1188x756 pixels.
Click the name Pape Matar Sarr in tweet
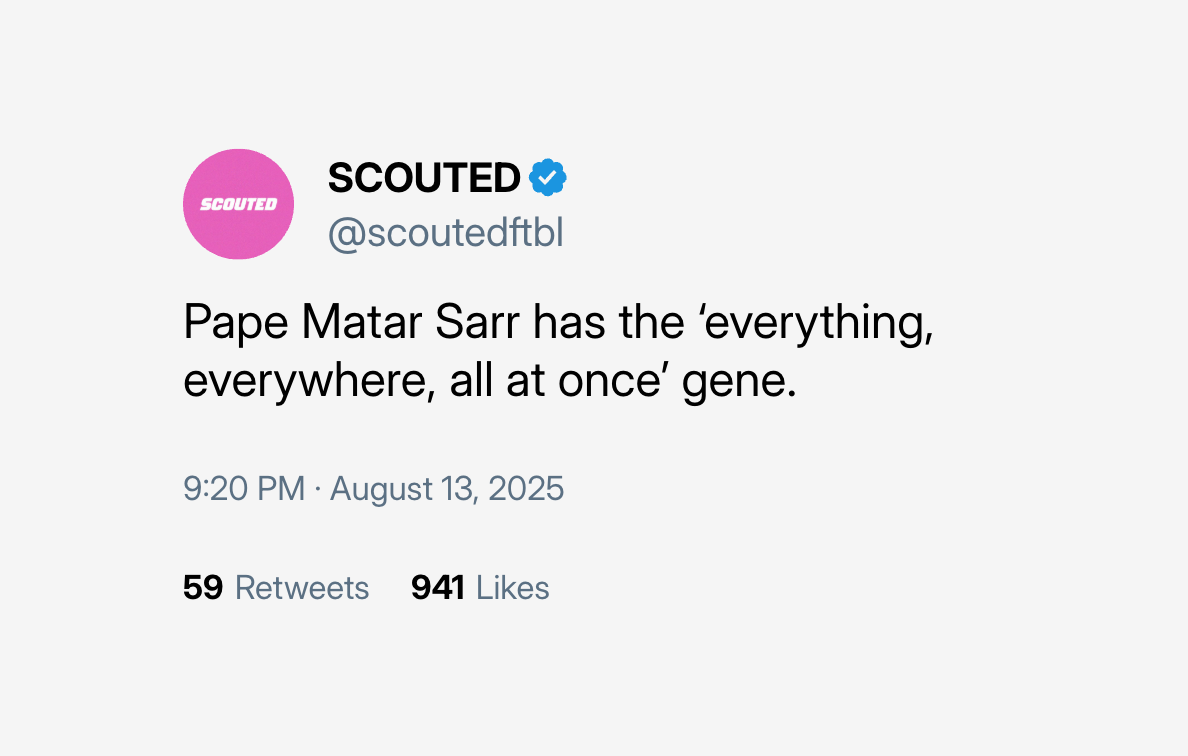(x=352, y=323)
